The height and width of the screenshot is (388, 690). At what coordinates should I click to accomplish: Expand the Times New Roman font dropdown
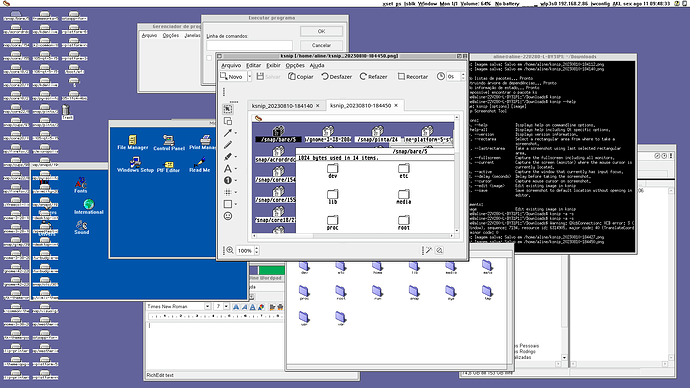coord(207,306)
